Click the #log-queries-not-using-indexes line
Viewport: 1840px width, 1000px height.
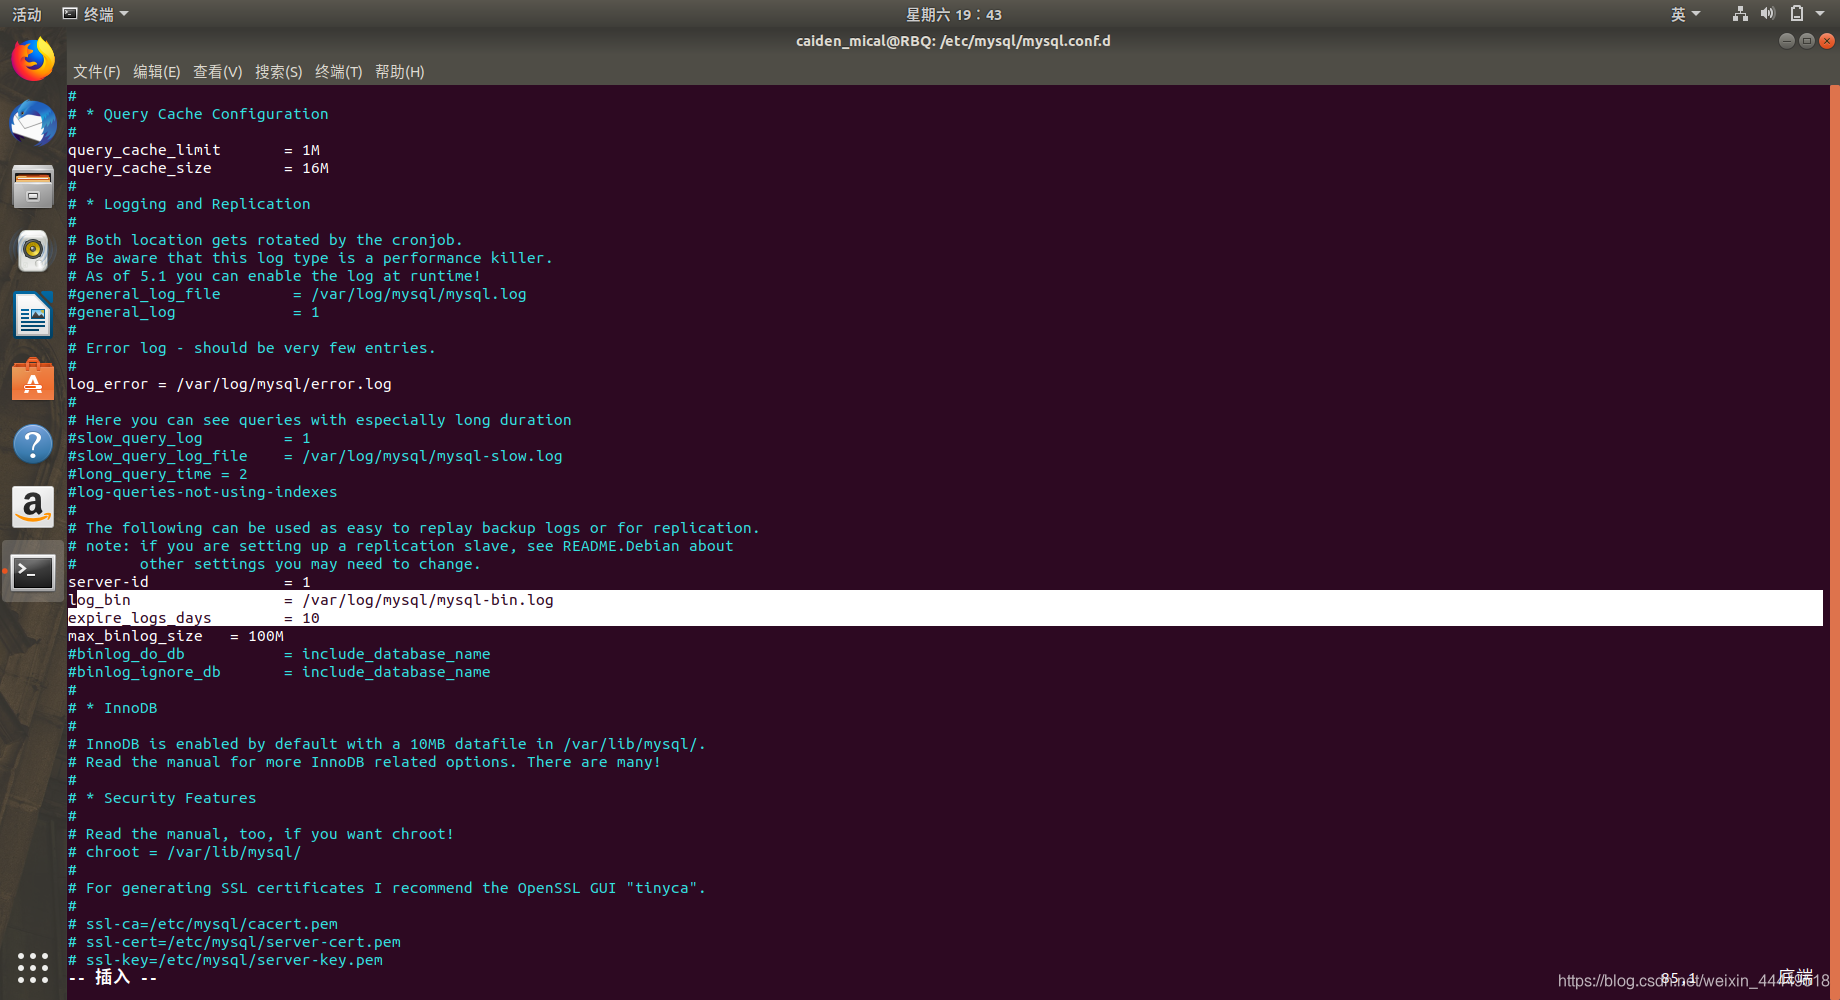pos(202,492)
